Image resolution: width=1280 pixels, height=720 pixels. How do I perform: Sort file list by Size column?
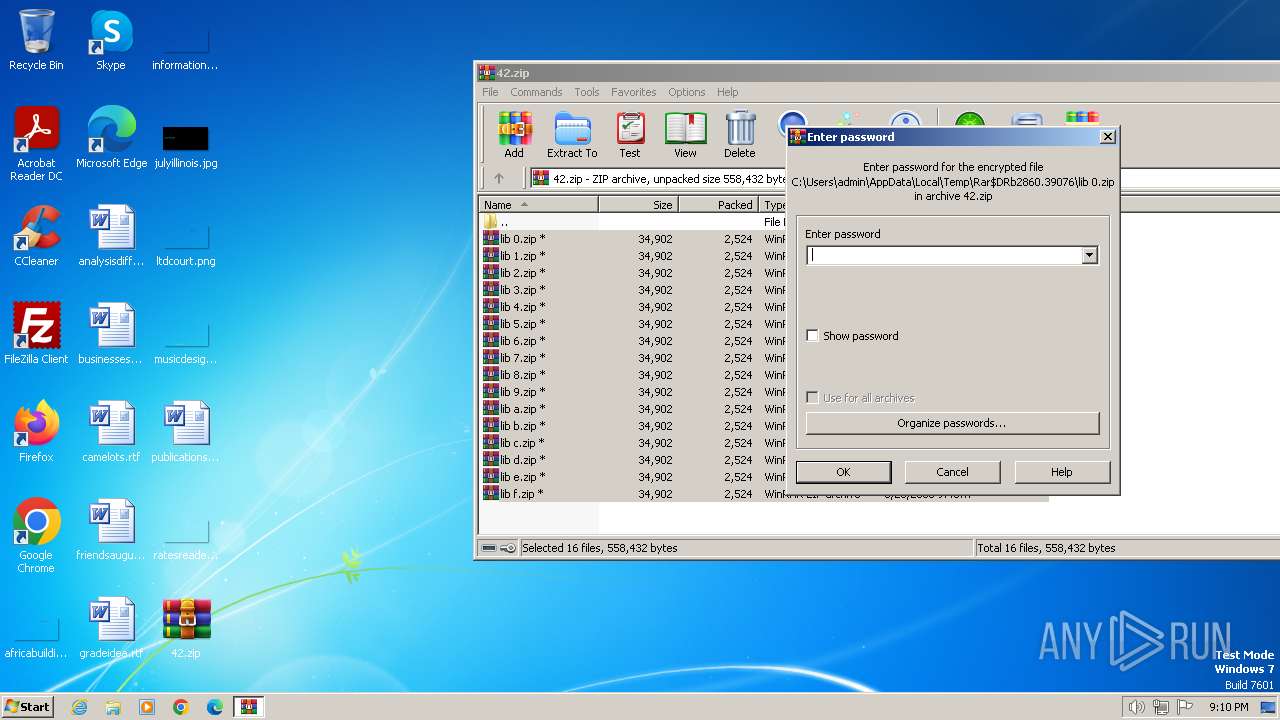638,204
